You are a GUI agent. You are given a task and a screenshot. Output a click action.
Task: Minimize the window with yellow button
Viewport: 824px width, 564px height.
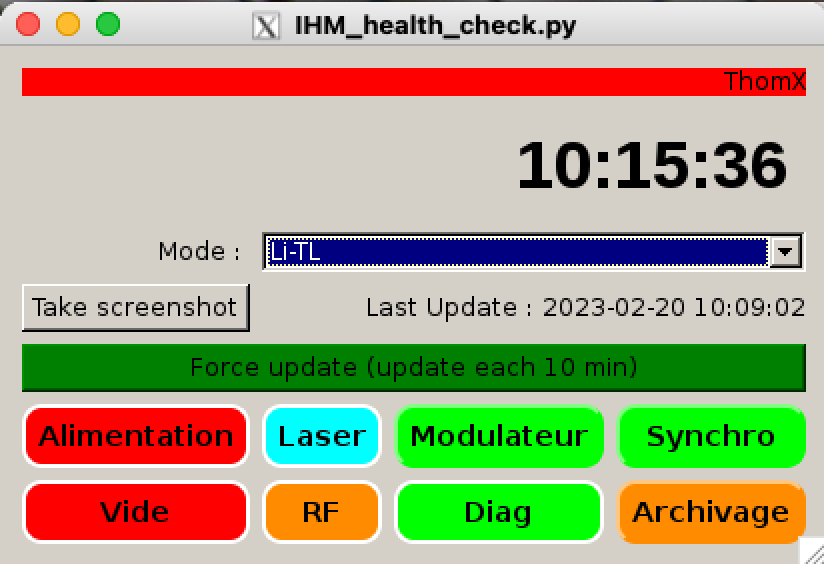tap(68, 25)
